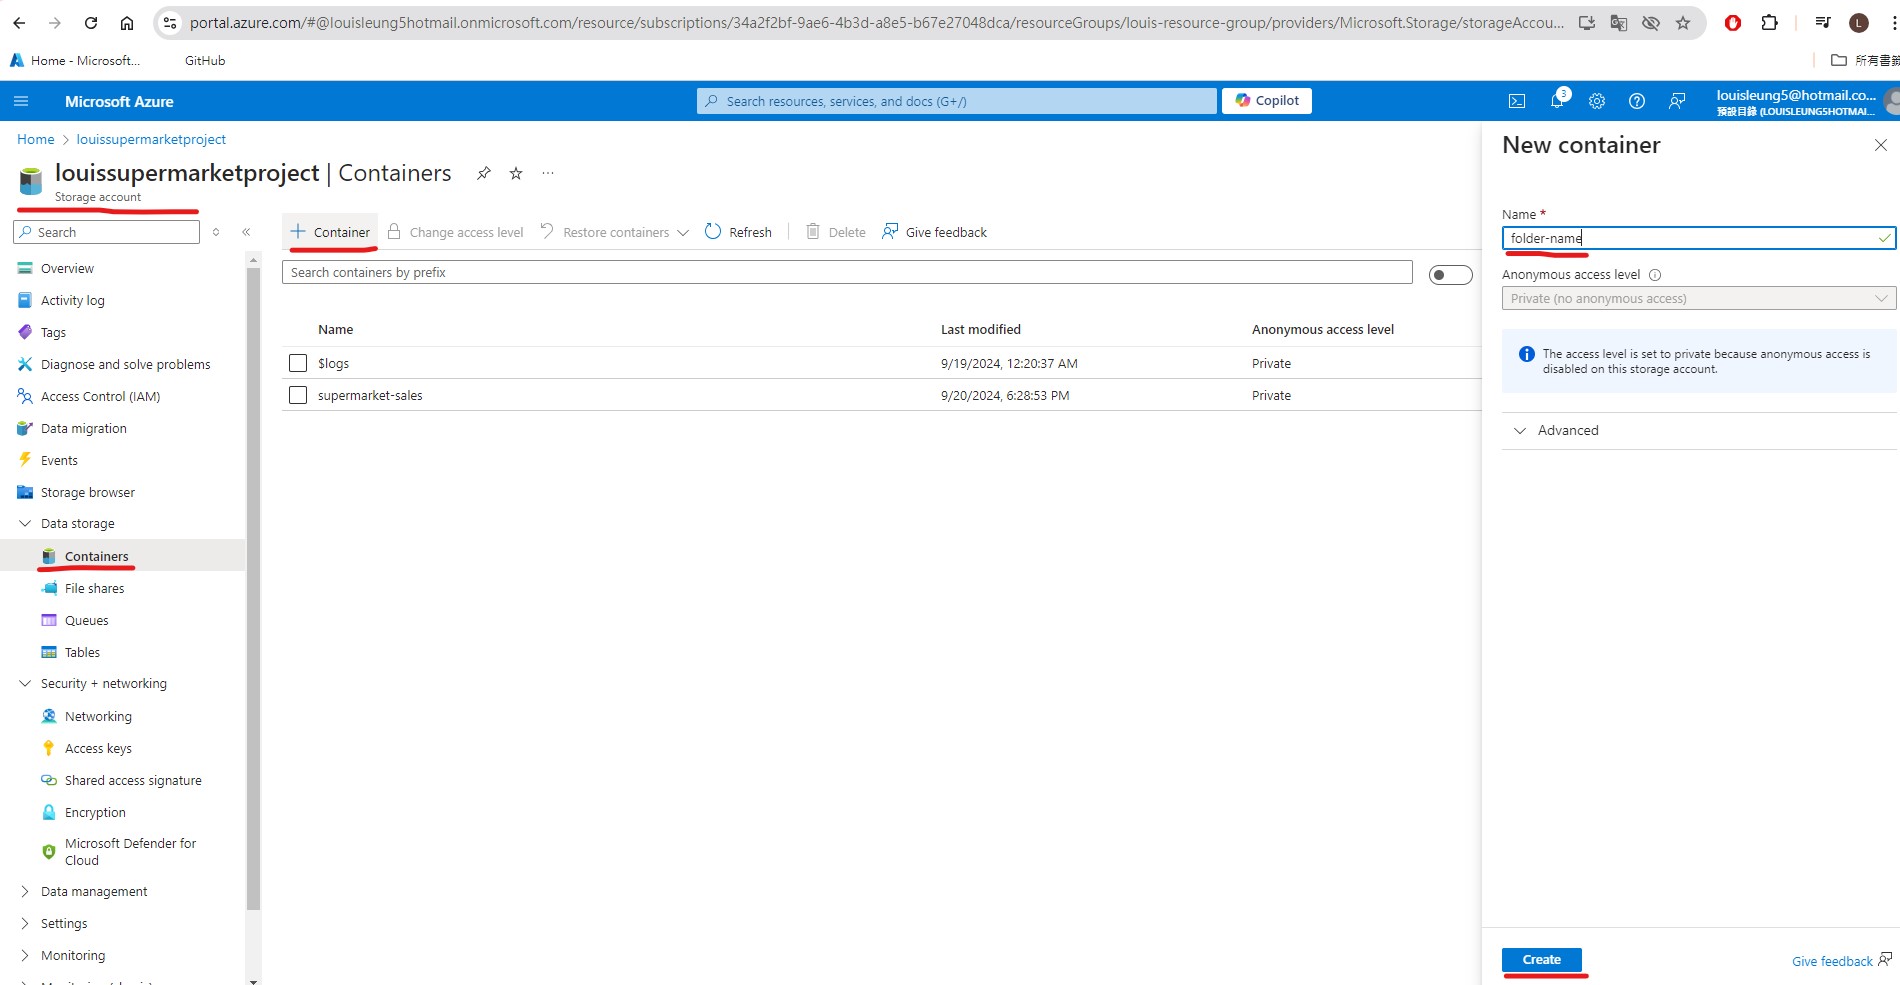Open Microsoft Defender for Cloud
1900x985 pixels.
pyautogui.click(x=129, y=851)
